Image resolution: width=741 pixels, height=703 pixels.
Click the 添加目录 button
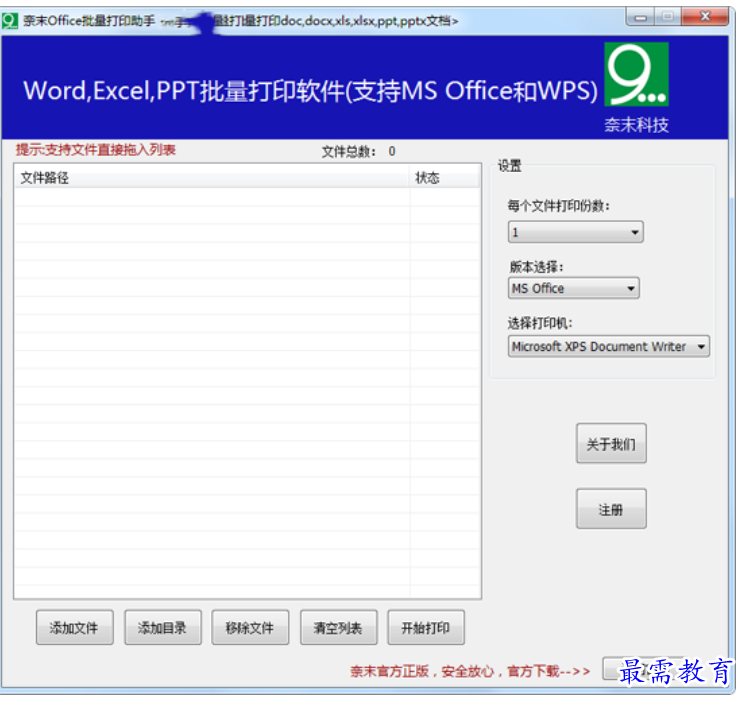[x=163, y=627]
